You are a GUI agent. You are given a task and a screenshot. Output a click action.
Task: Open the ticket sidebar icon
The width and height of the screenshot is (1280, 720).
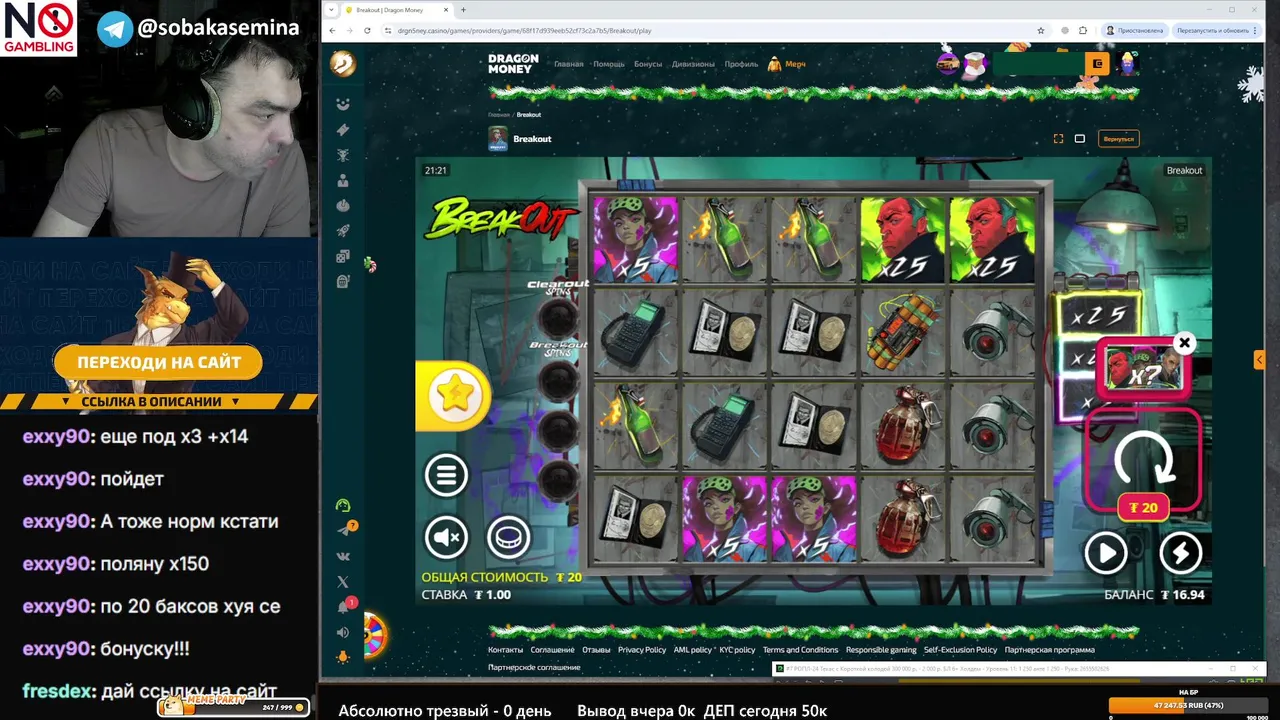343,130
